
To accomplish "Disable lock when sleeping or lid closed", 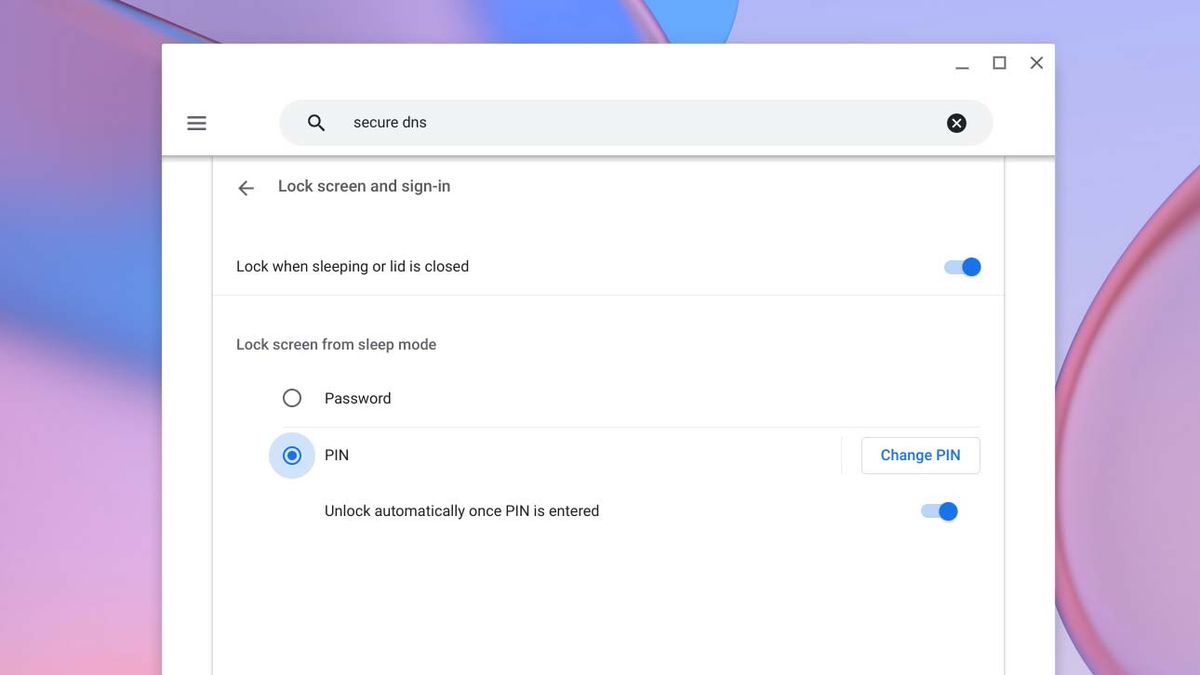I will [961, 266].
